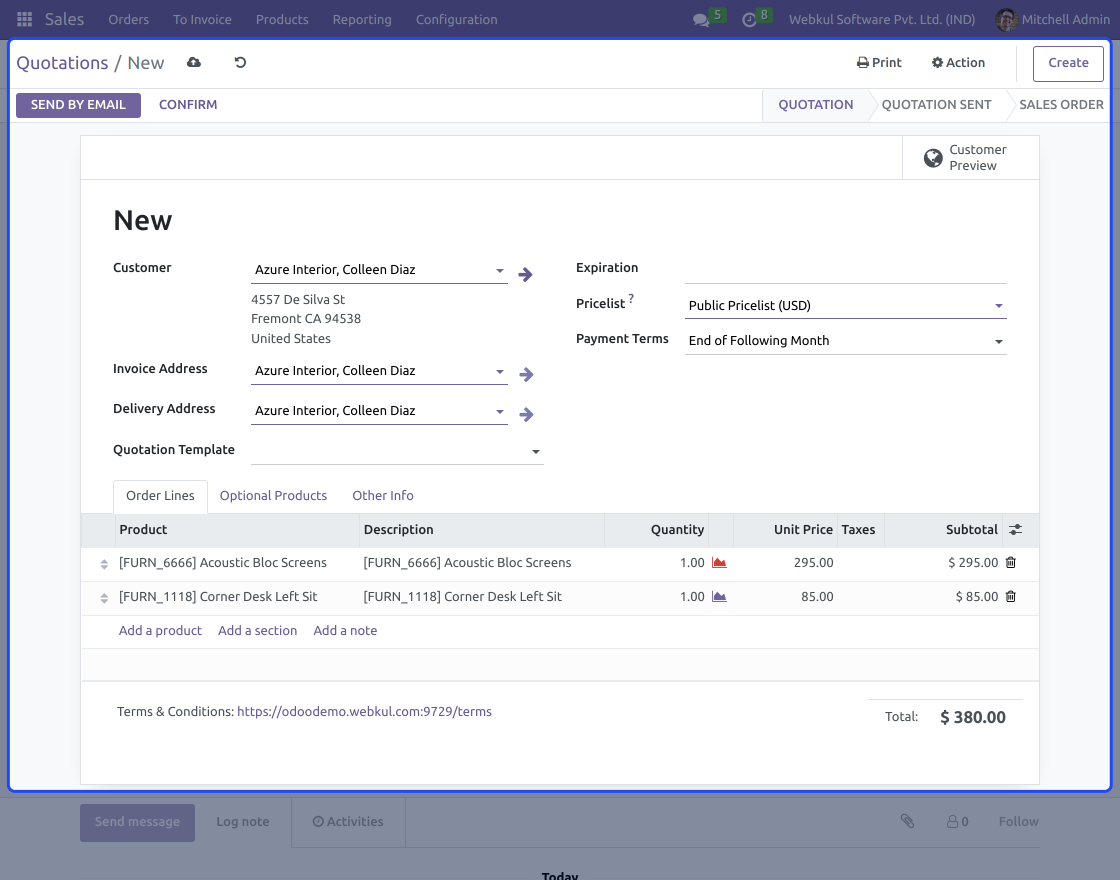Open the Activities button in chatter
Screen dimensions: 1120x880
[x=348, y=822]
